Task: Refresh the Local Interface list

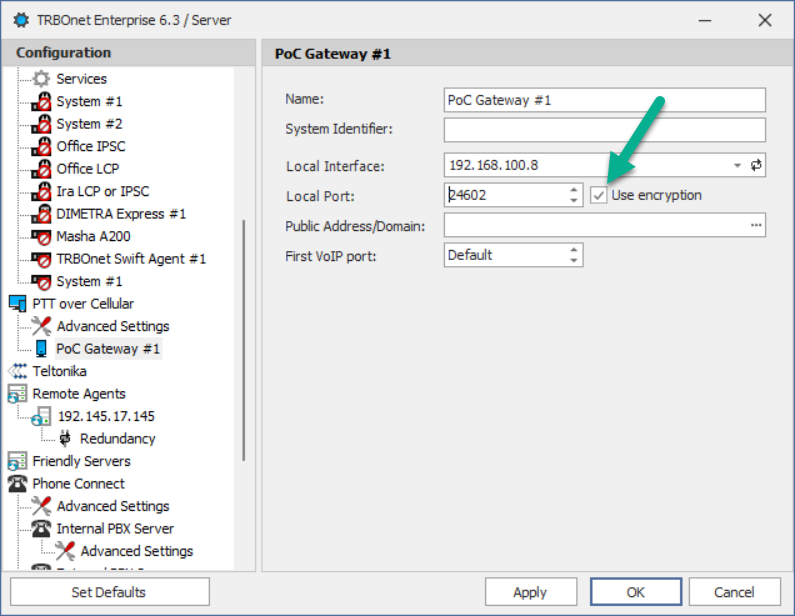Action: coord(756,165)
